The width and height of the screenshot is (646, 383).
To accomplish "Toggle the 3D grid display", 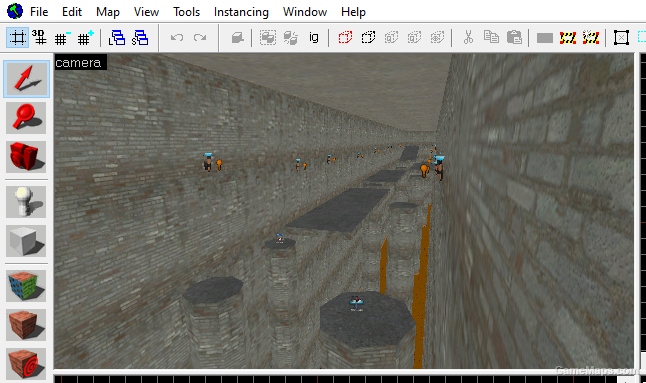I will pyautogui.click(x=39, y=38).
